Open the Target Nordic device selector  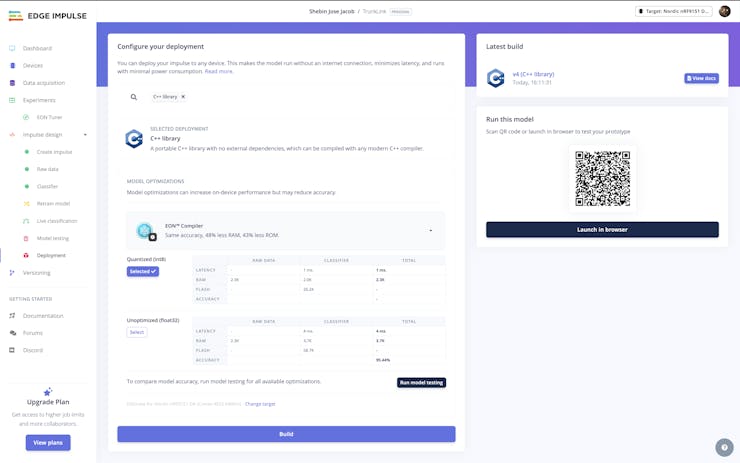pos(673,11)
